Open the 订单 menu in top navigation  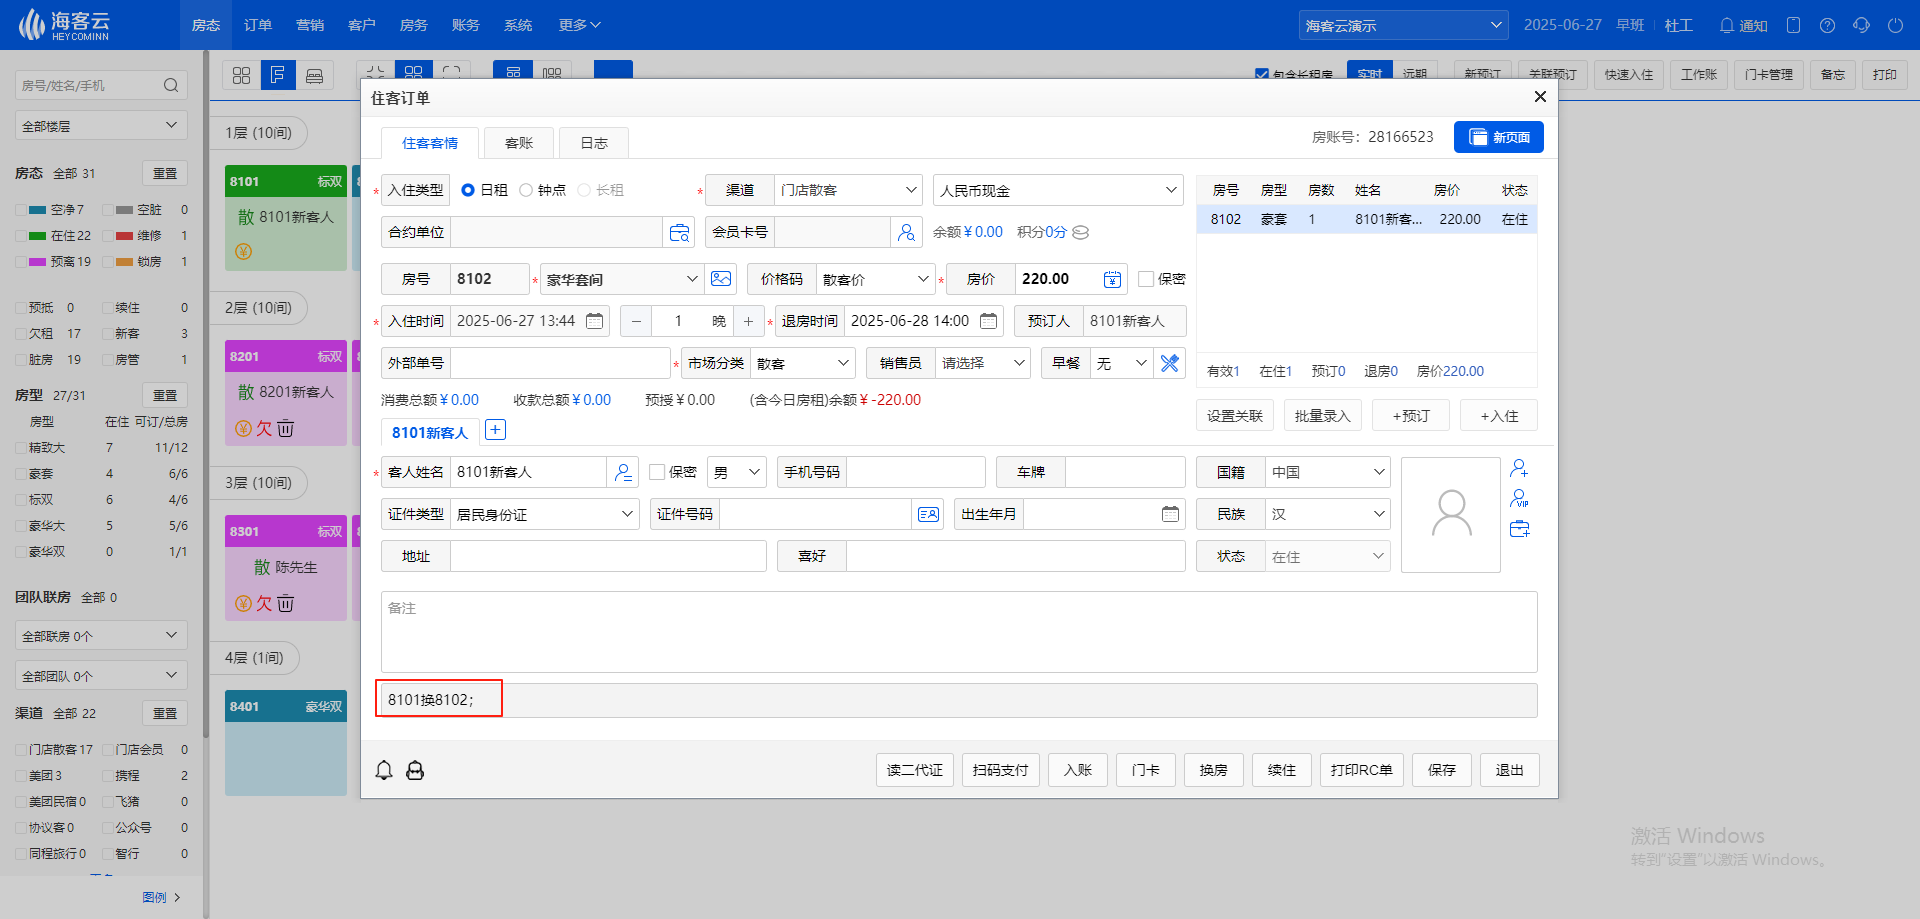[258, 25]
